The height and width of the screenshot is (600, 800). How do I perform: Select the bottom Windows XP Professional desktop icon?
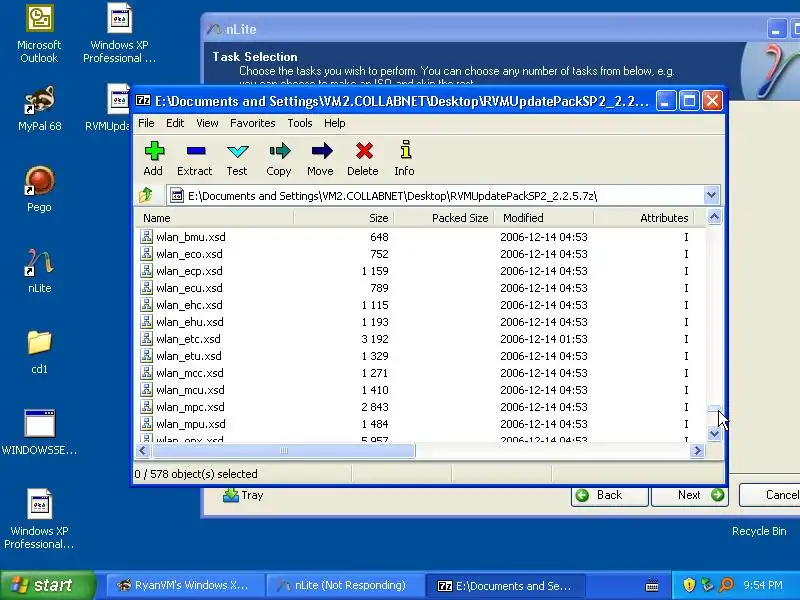point(39,504)
